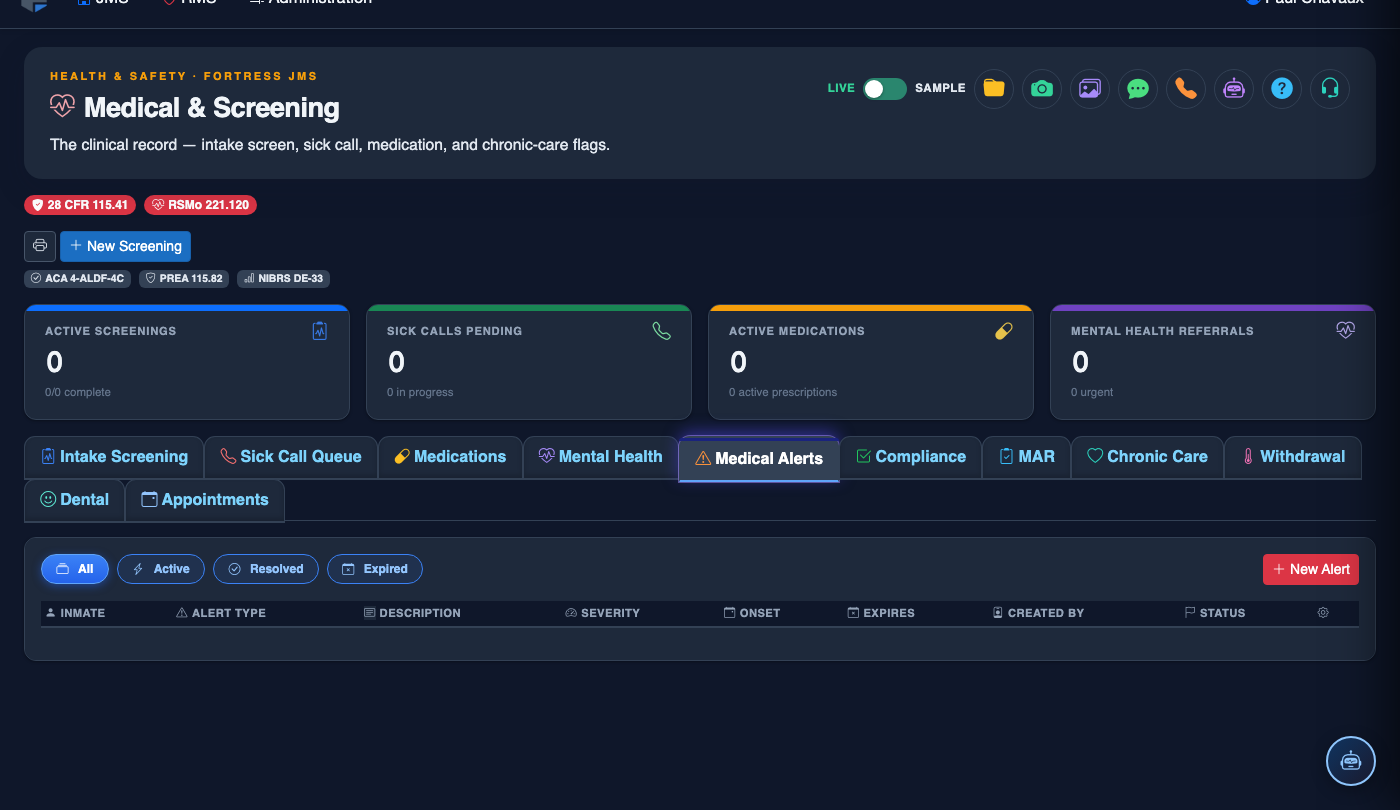Toggle the Live/Sample data switch
This screenshot has height=810, width=1400.
coord(885,88)
